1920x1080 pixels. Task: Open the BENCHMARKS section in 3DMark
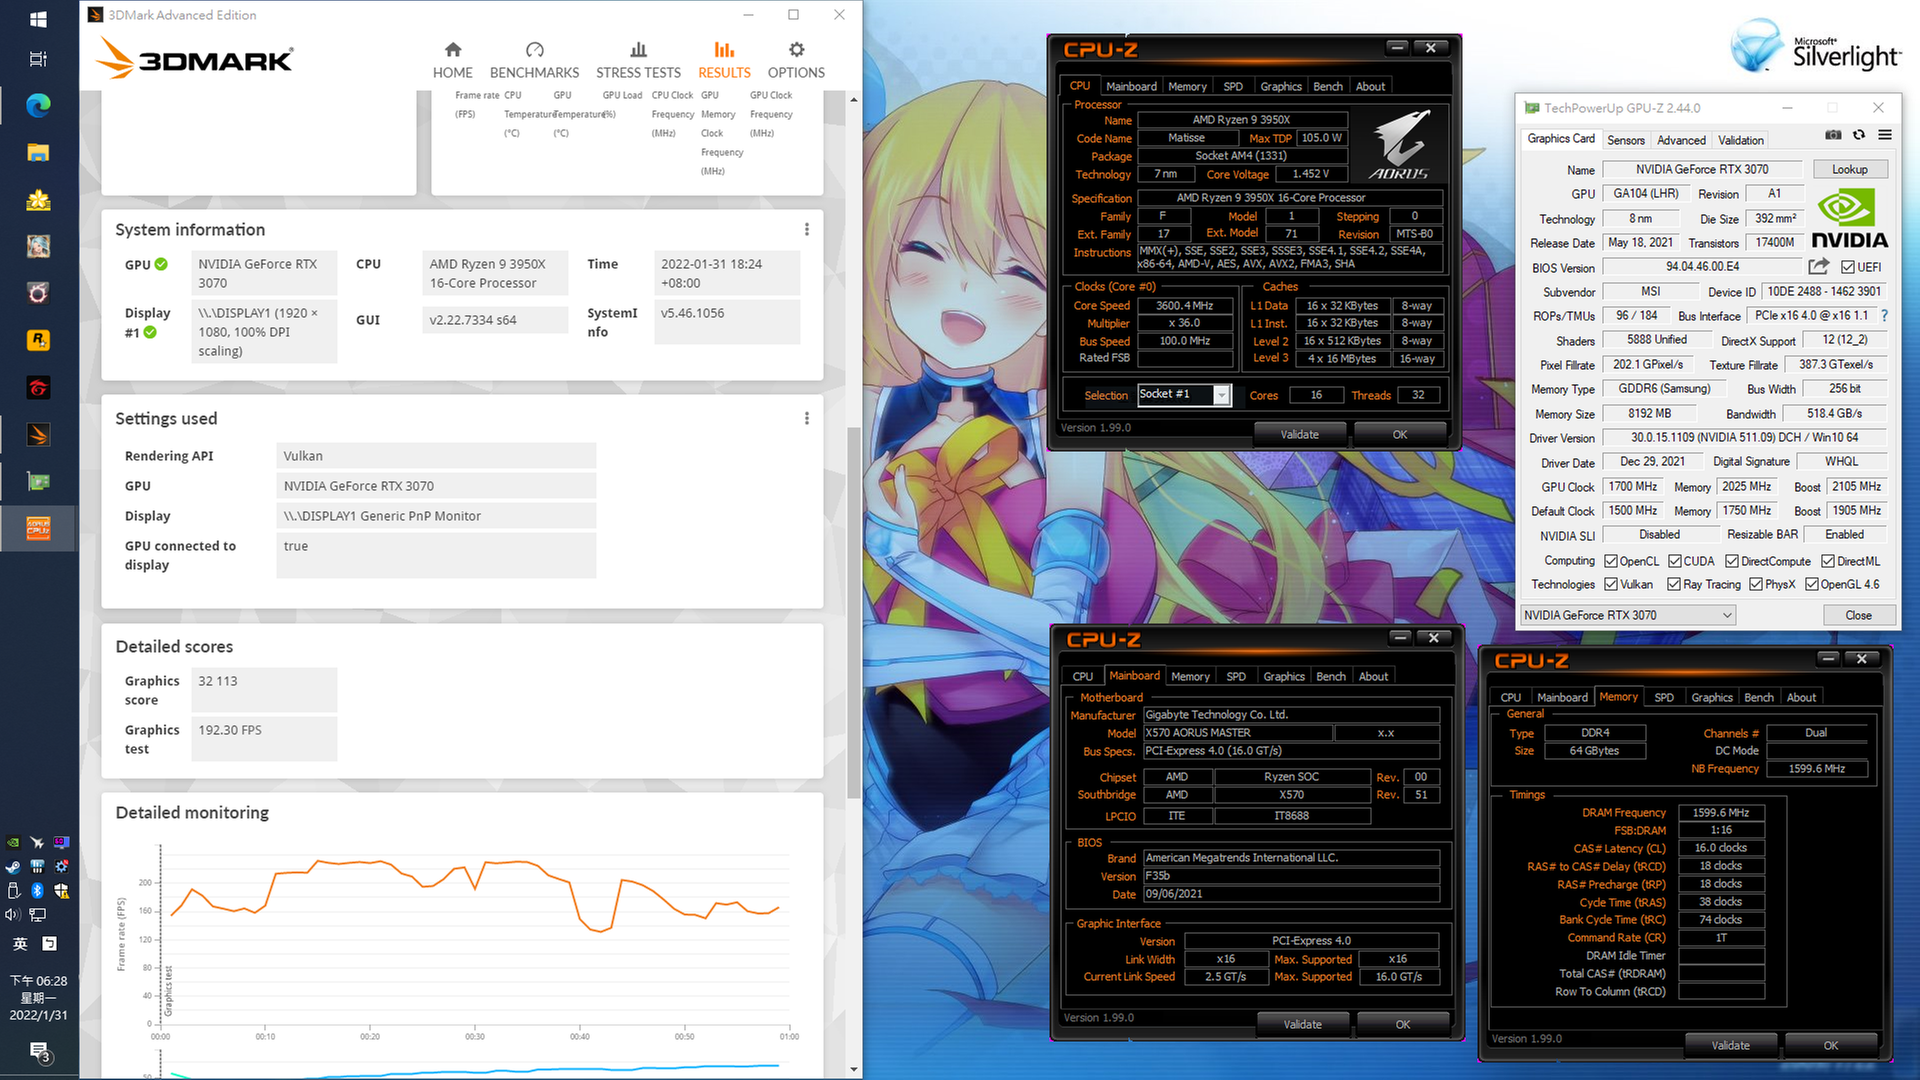point(534,60)
